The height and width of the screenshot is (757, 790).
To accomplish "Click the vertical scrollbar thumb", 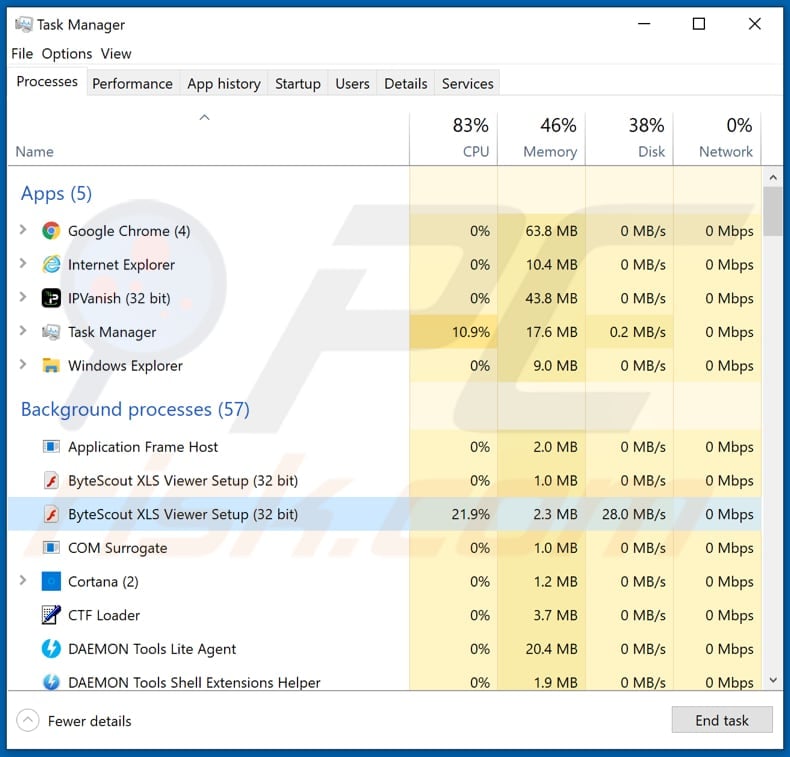I will pos(773,211).
